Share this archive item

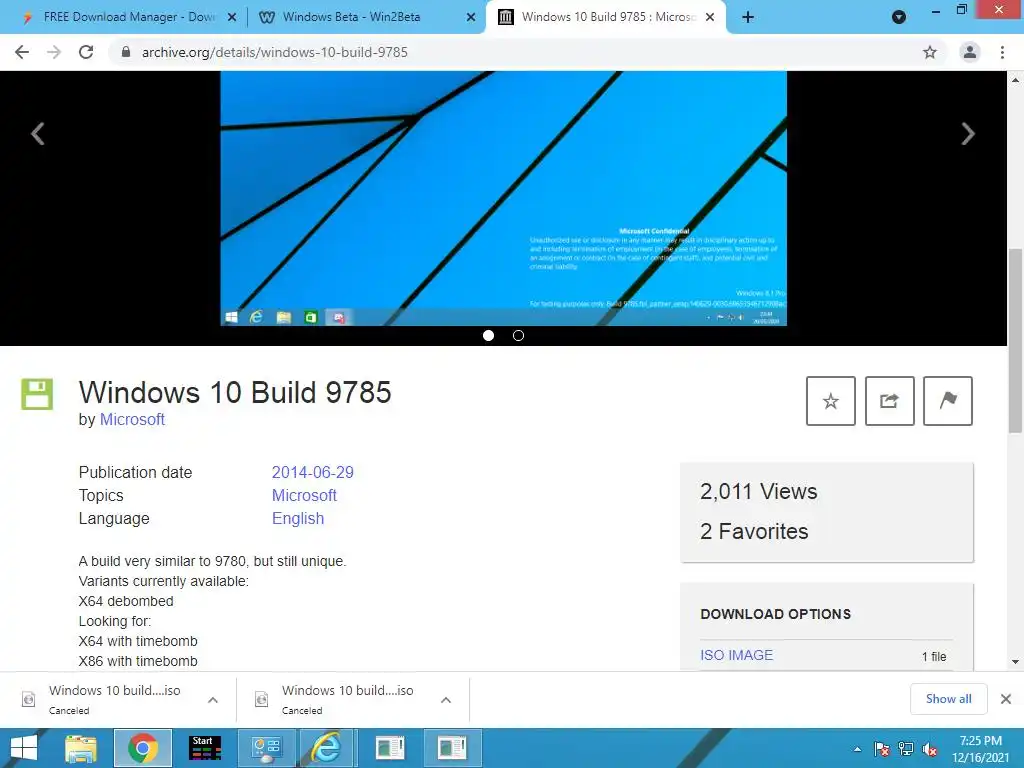(889, 401)
